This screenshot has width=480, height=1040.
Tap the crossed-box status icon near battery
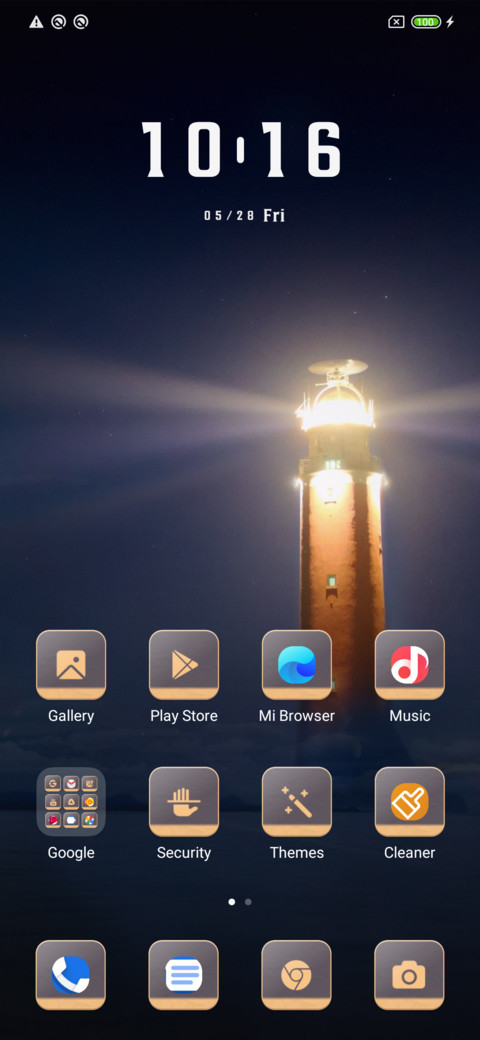pos(396,22)
